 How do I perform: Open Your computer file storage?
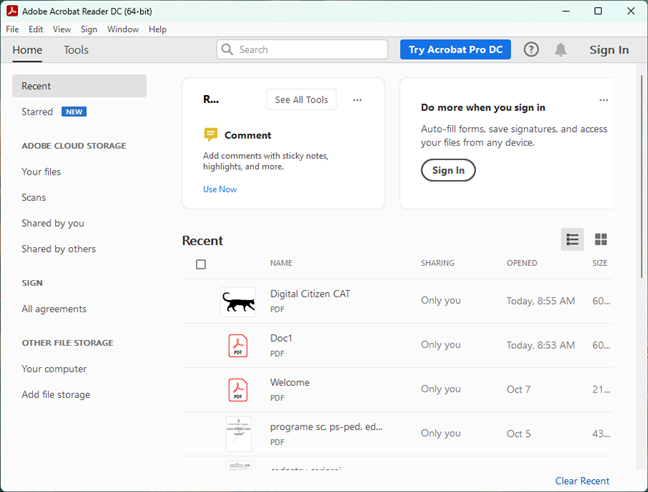tap(54, 369)
